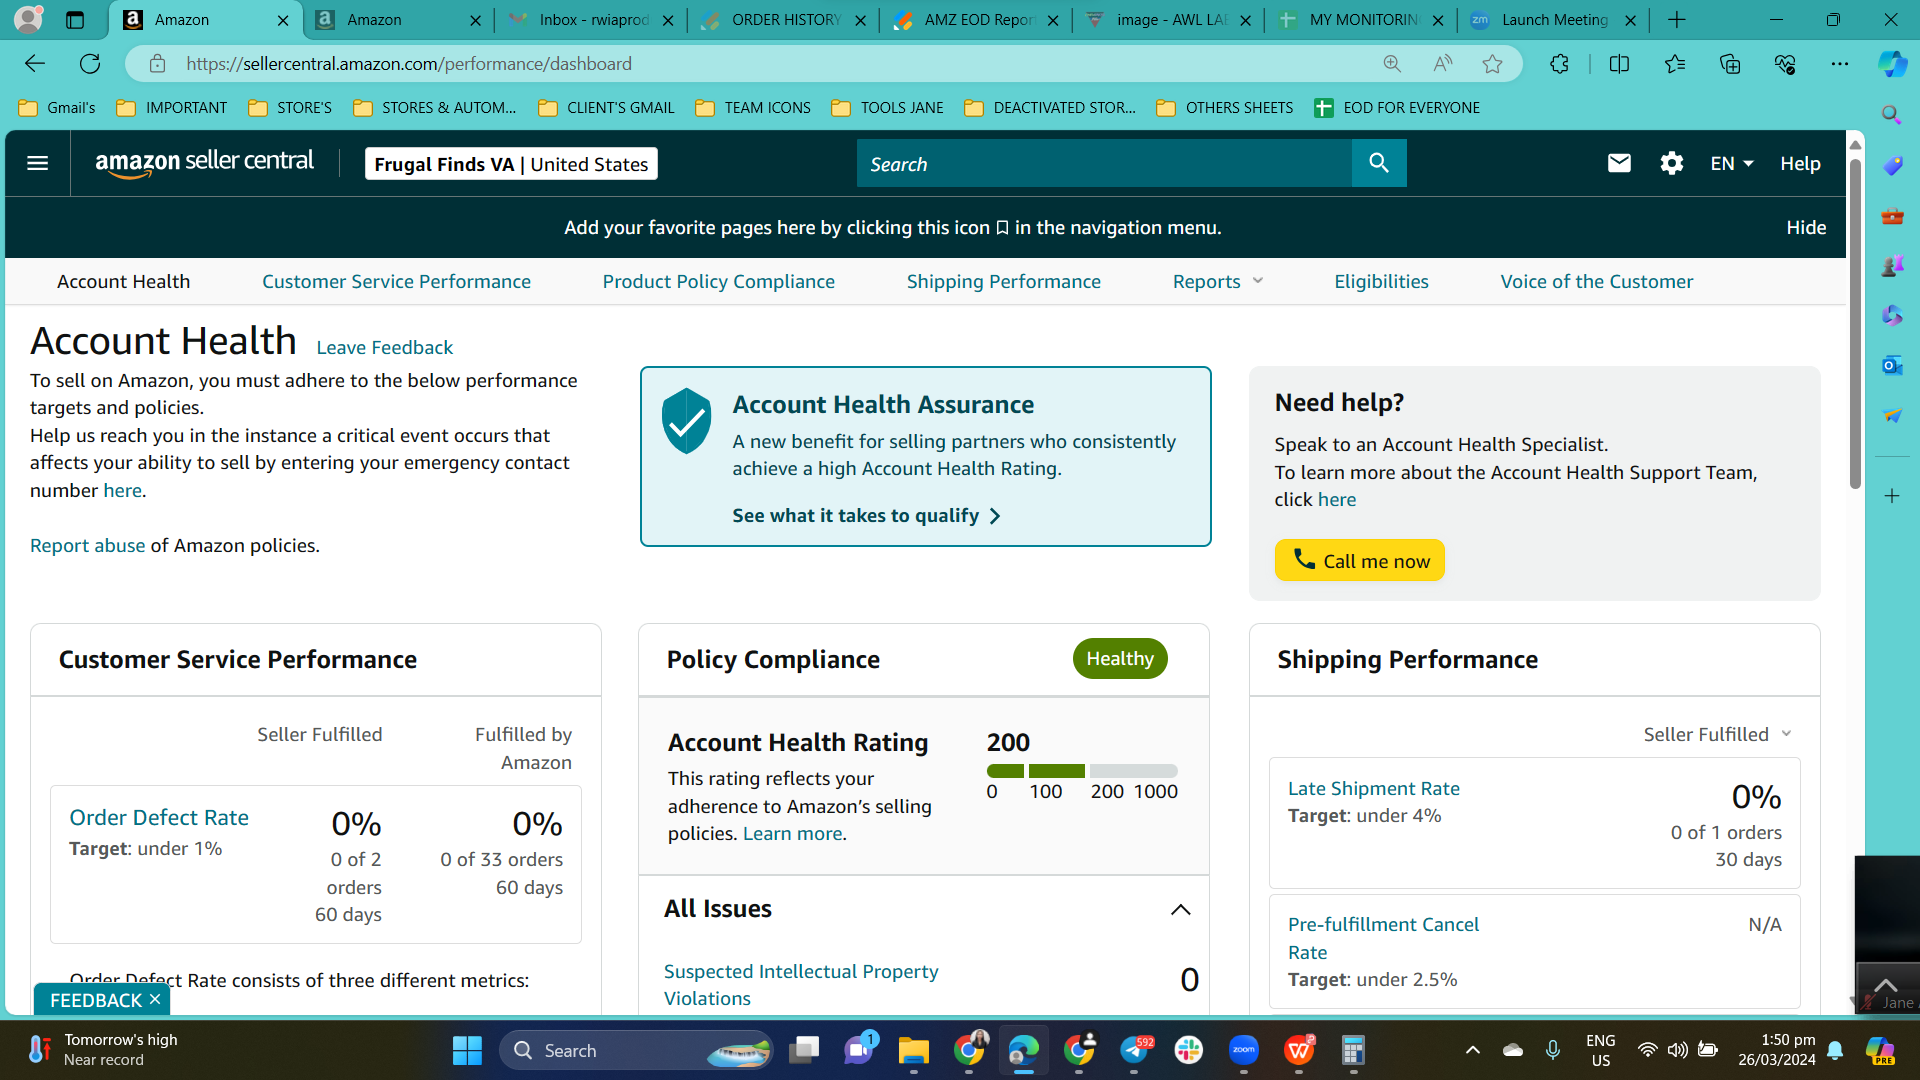Open Zoom from the taskbar
This screenshot has height=1080, width=1920.
pyautogui.click(x=1243, y=1050)
